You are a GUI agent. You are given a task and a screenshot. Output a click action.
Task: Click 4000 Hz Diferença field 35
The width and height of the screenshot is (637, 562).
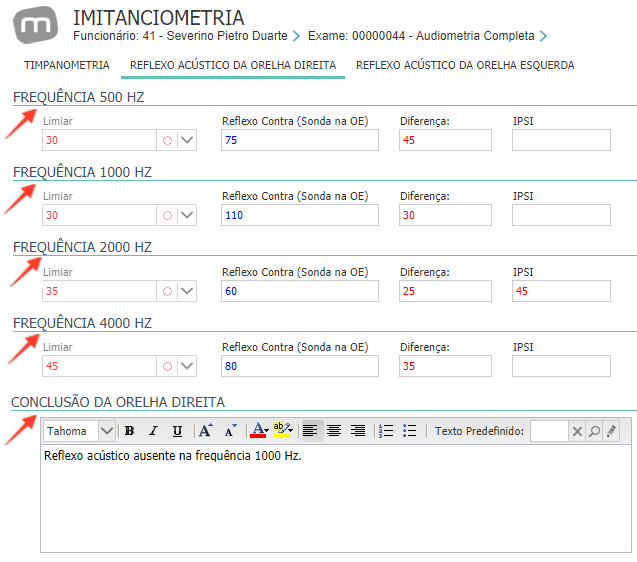445,366
